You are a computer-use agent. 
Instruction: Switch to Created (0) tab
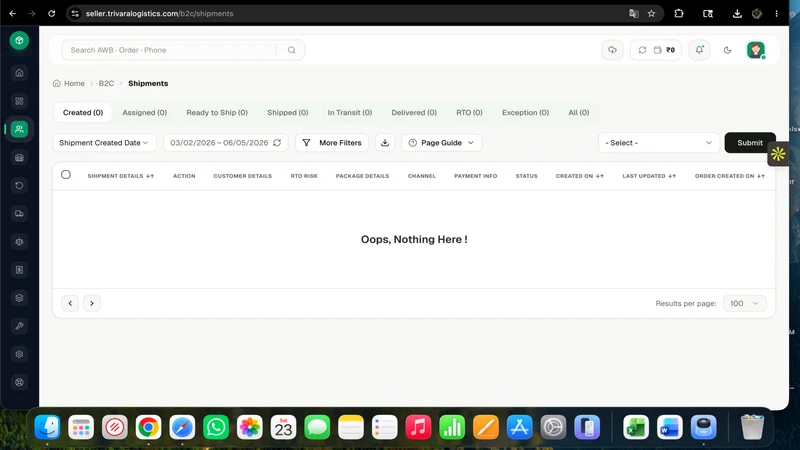click(83, 113)
